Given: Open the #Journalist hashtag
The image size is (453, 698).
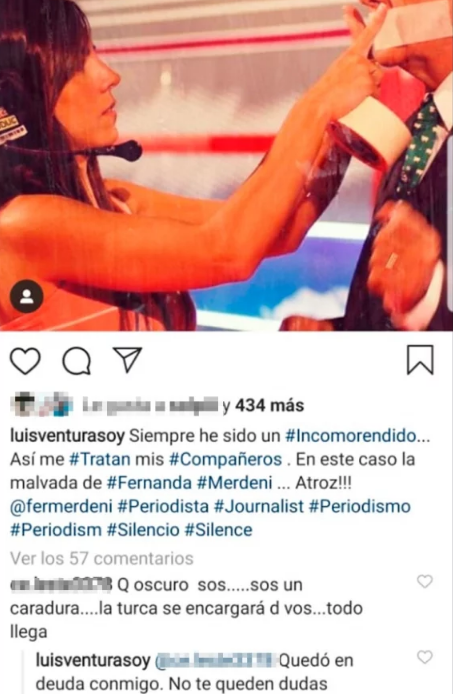Looking at the screenshot, I should (259, 507).
